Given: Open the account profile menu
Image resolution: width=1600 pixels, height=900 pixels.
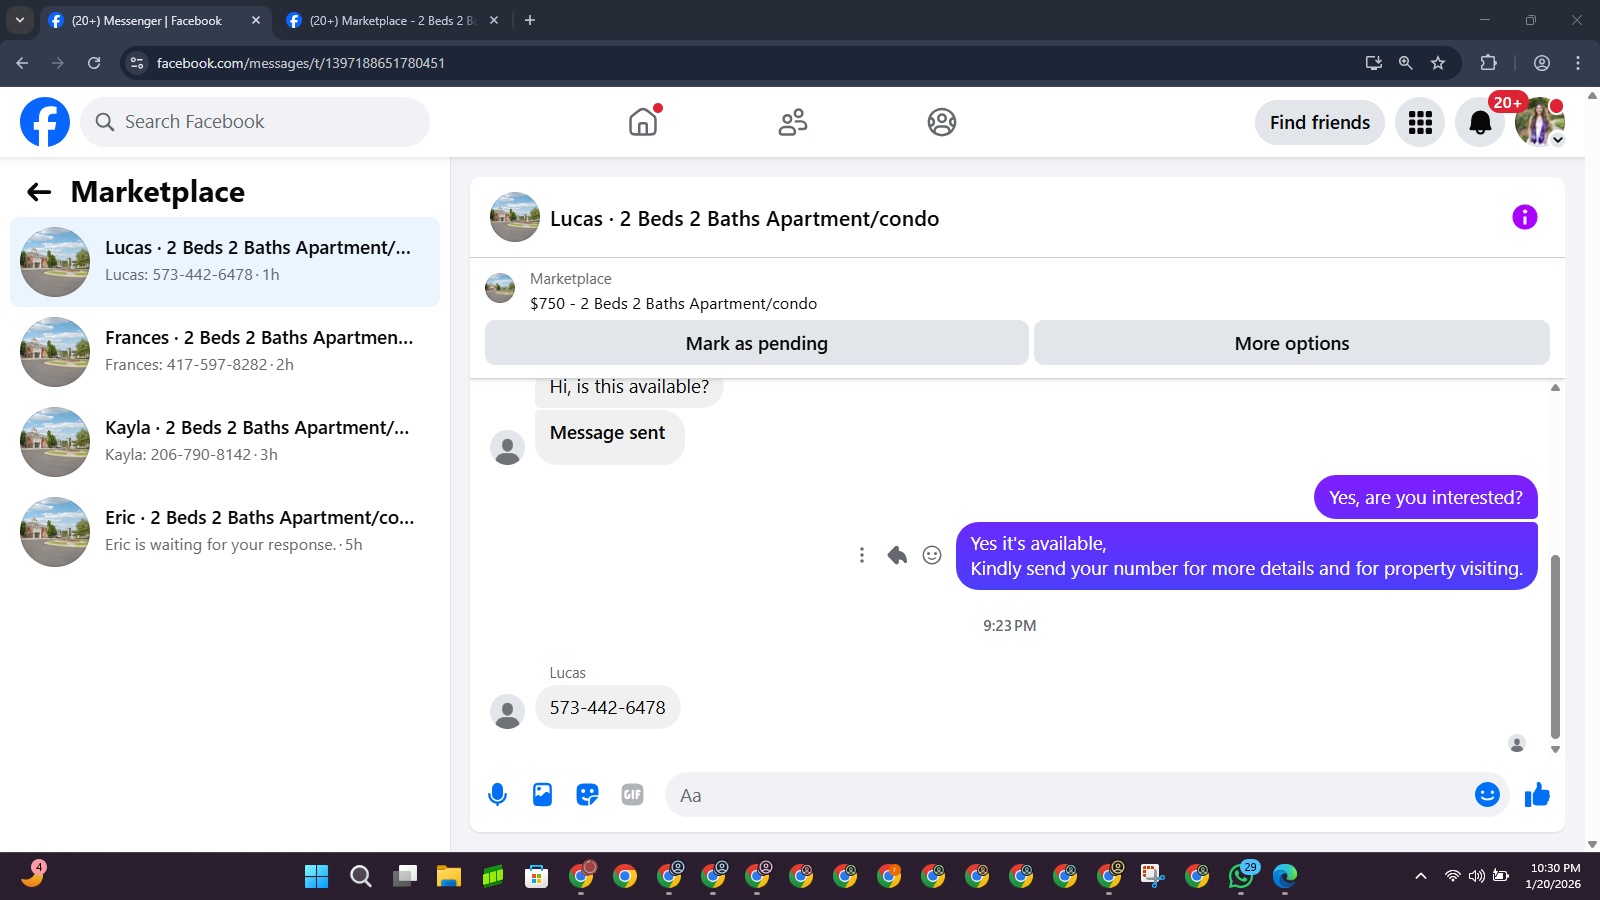Looking at the screenshot, I should click(x=1540, y=122).
